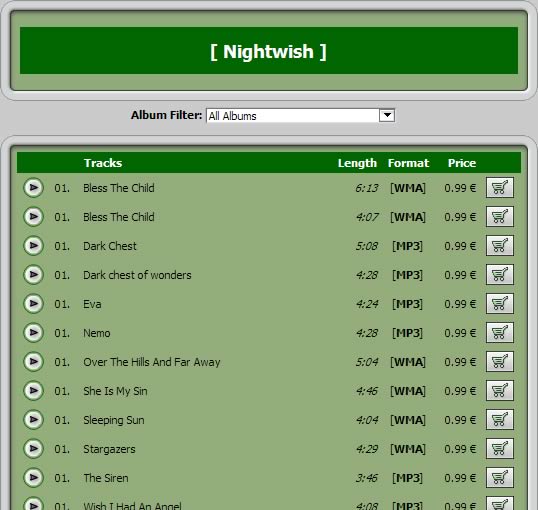Select Over The Hills And Far Away title

click(x=152, y=362)
